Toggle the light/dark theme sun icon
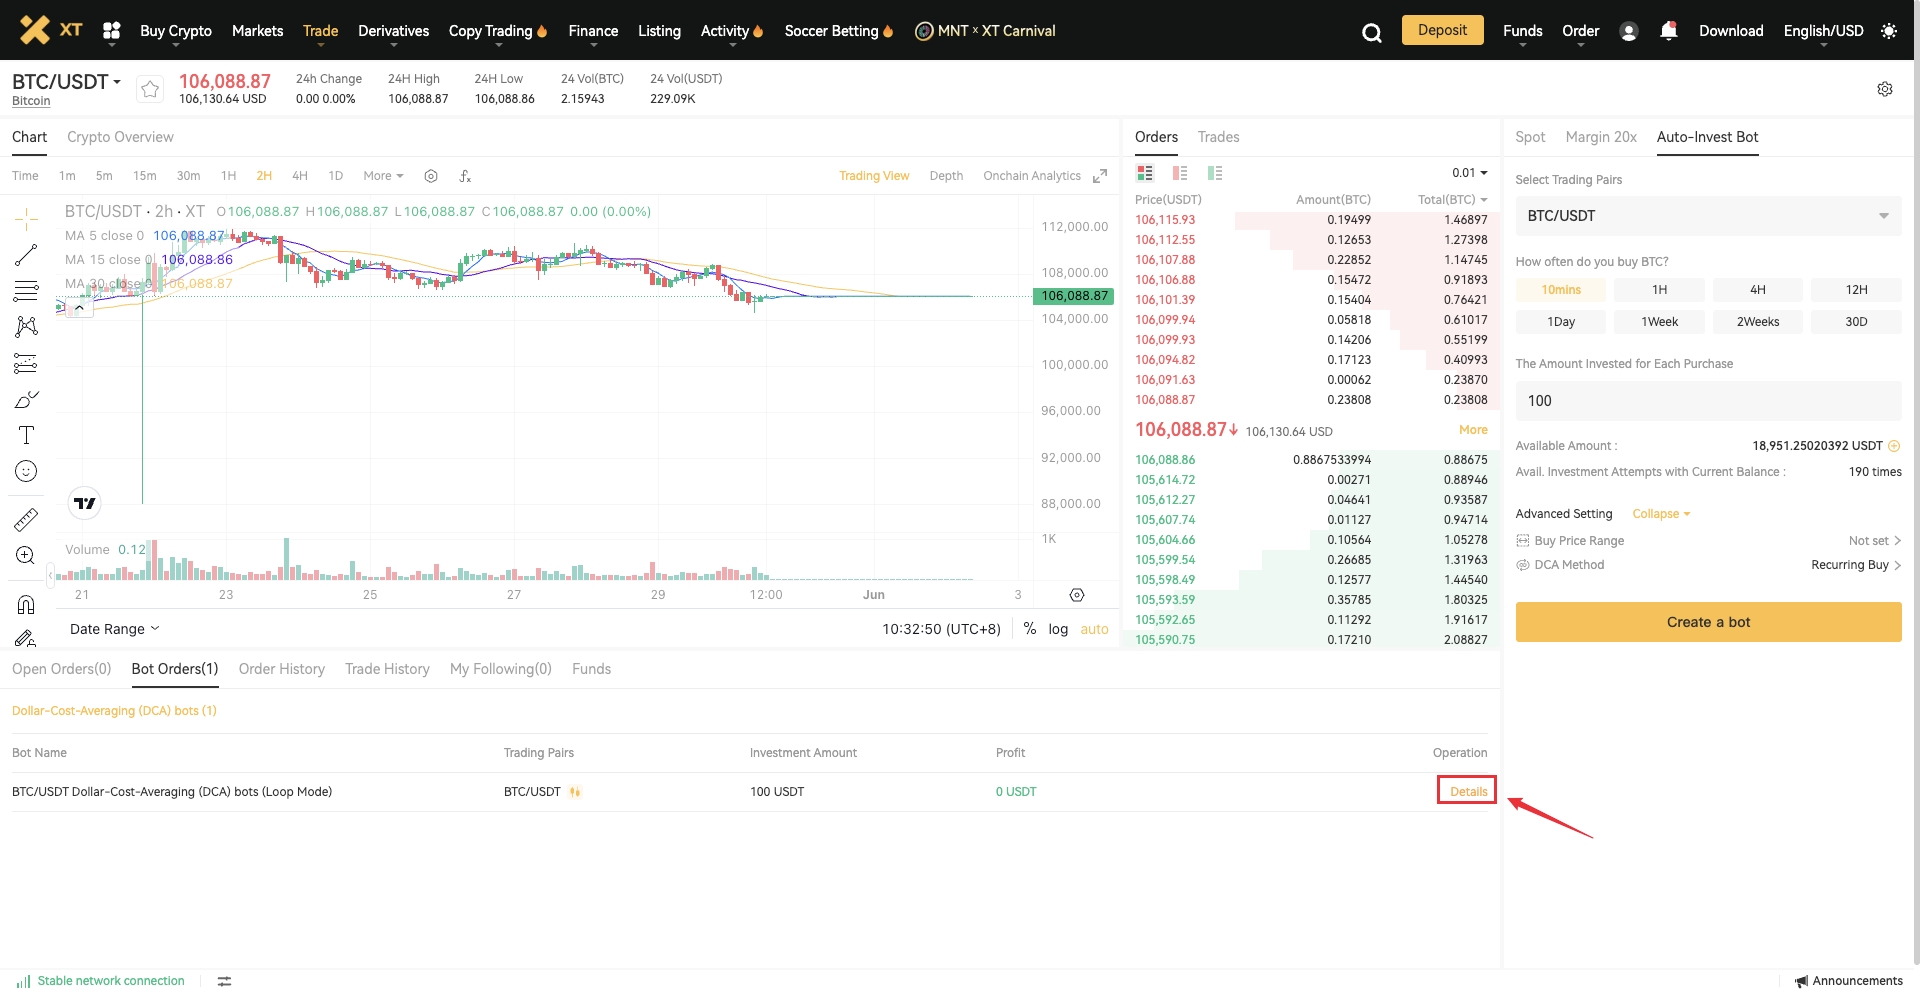 [x=1888, y=31]
